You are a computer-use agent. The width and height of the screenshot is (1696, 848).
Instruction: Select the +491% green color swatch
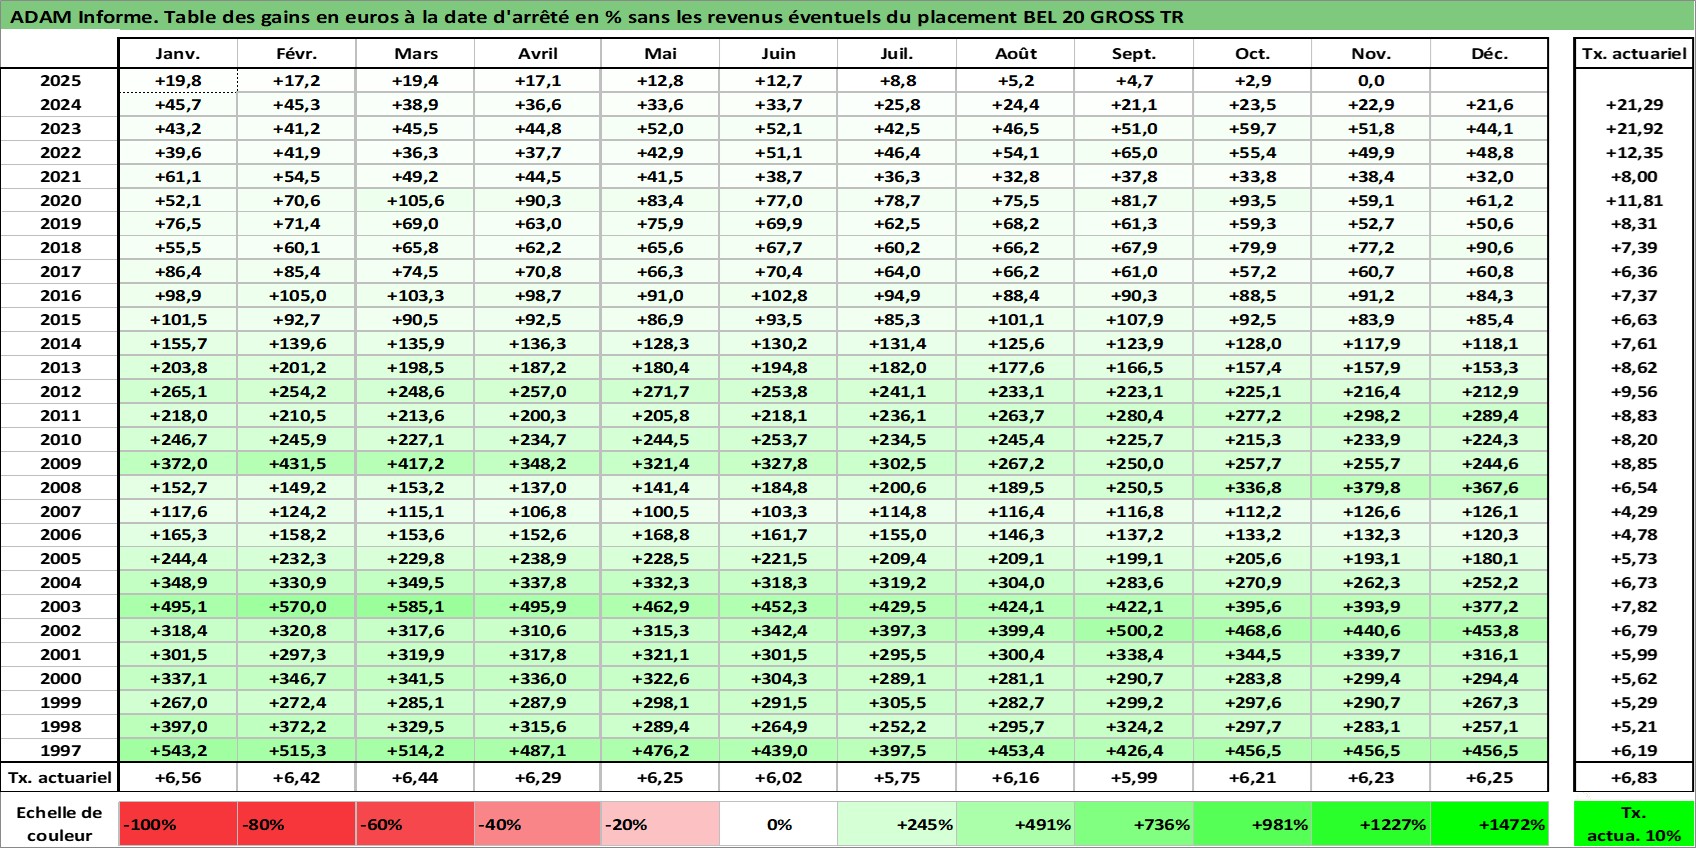click(1016, 824)
